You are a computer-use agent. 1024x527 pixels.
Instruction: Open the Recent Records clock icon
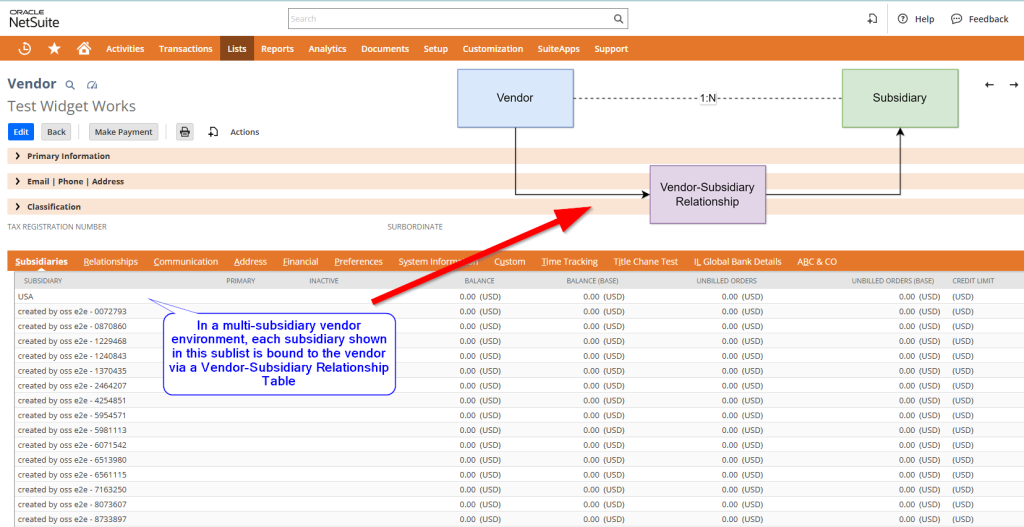click(x=24, y=48)
